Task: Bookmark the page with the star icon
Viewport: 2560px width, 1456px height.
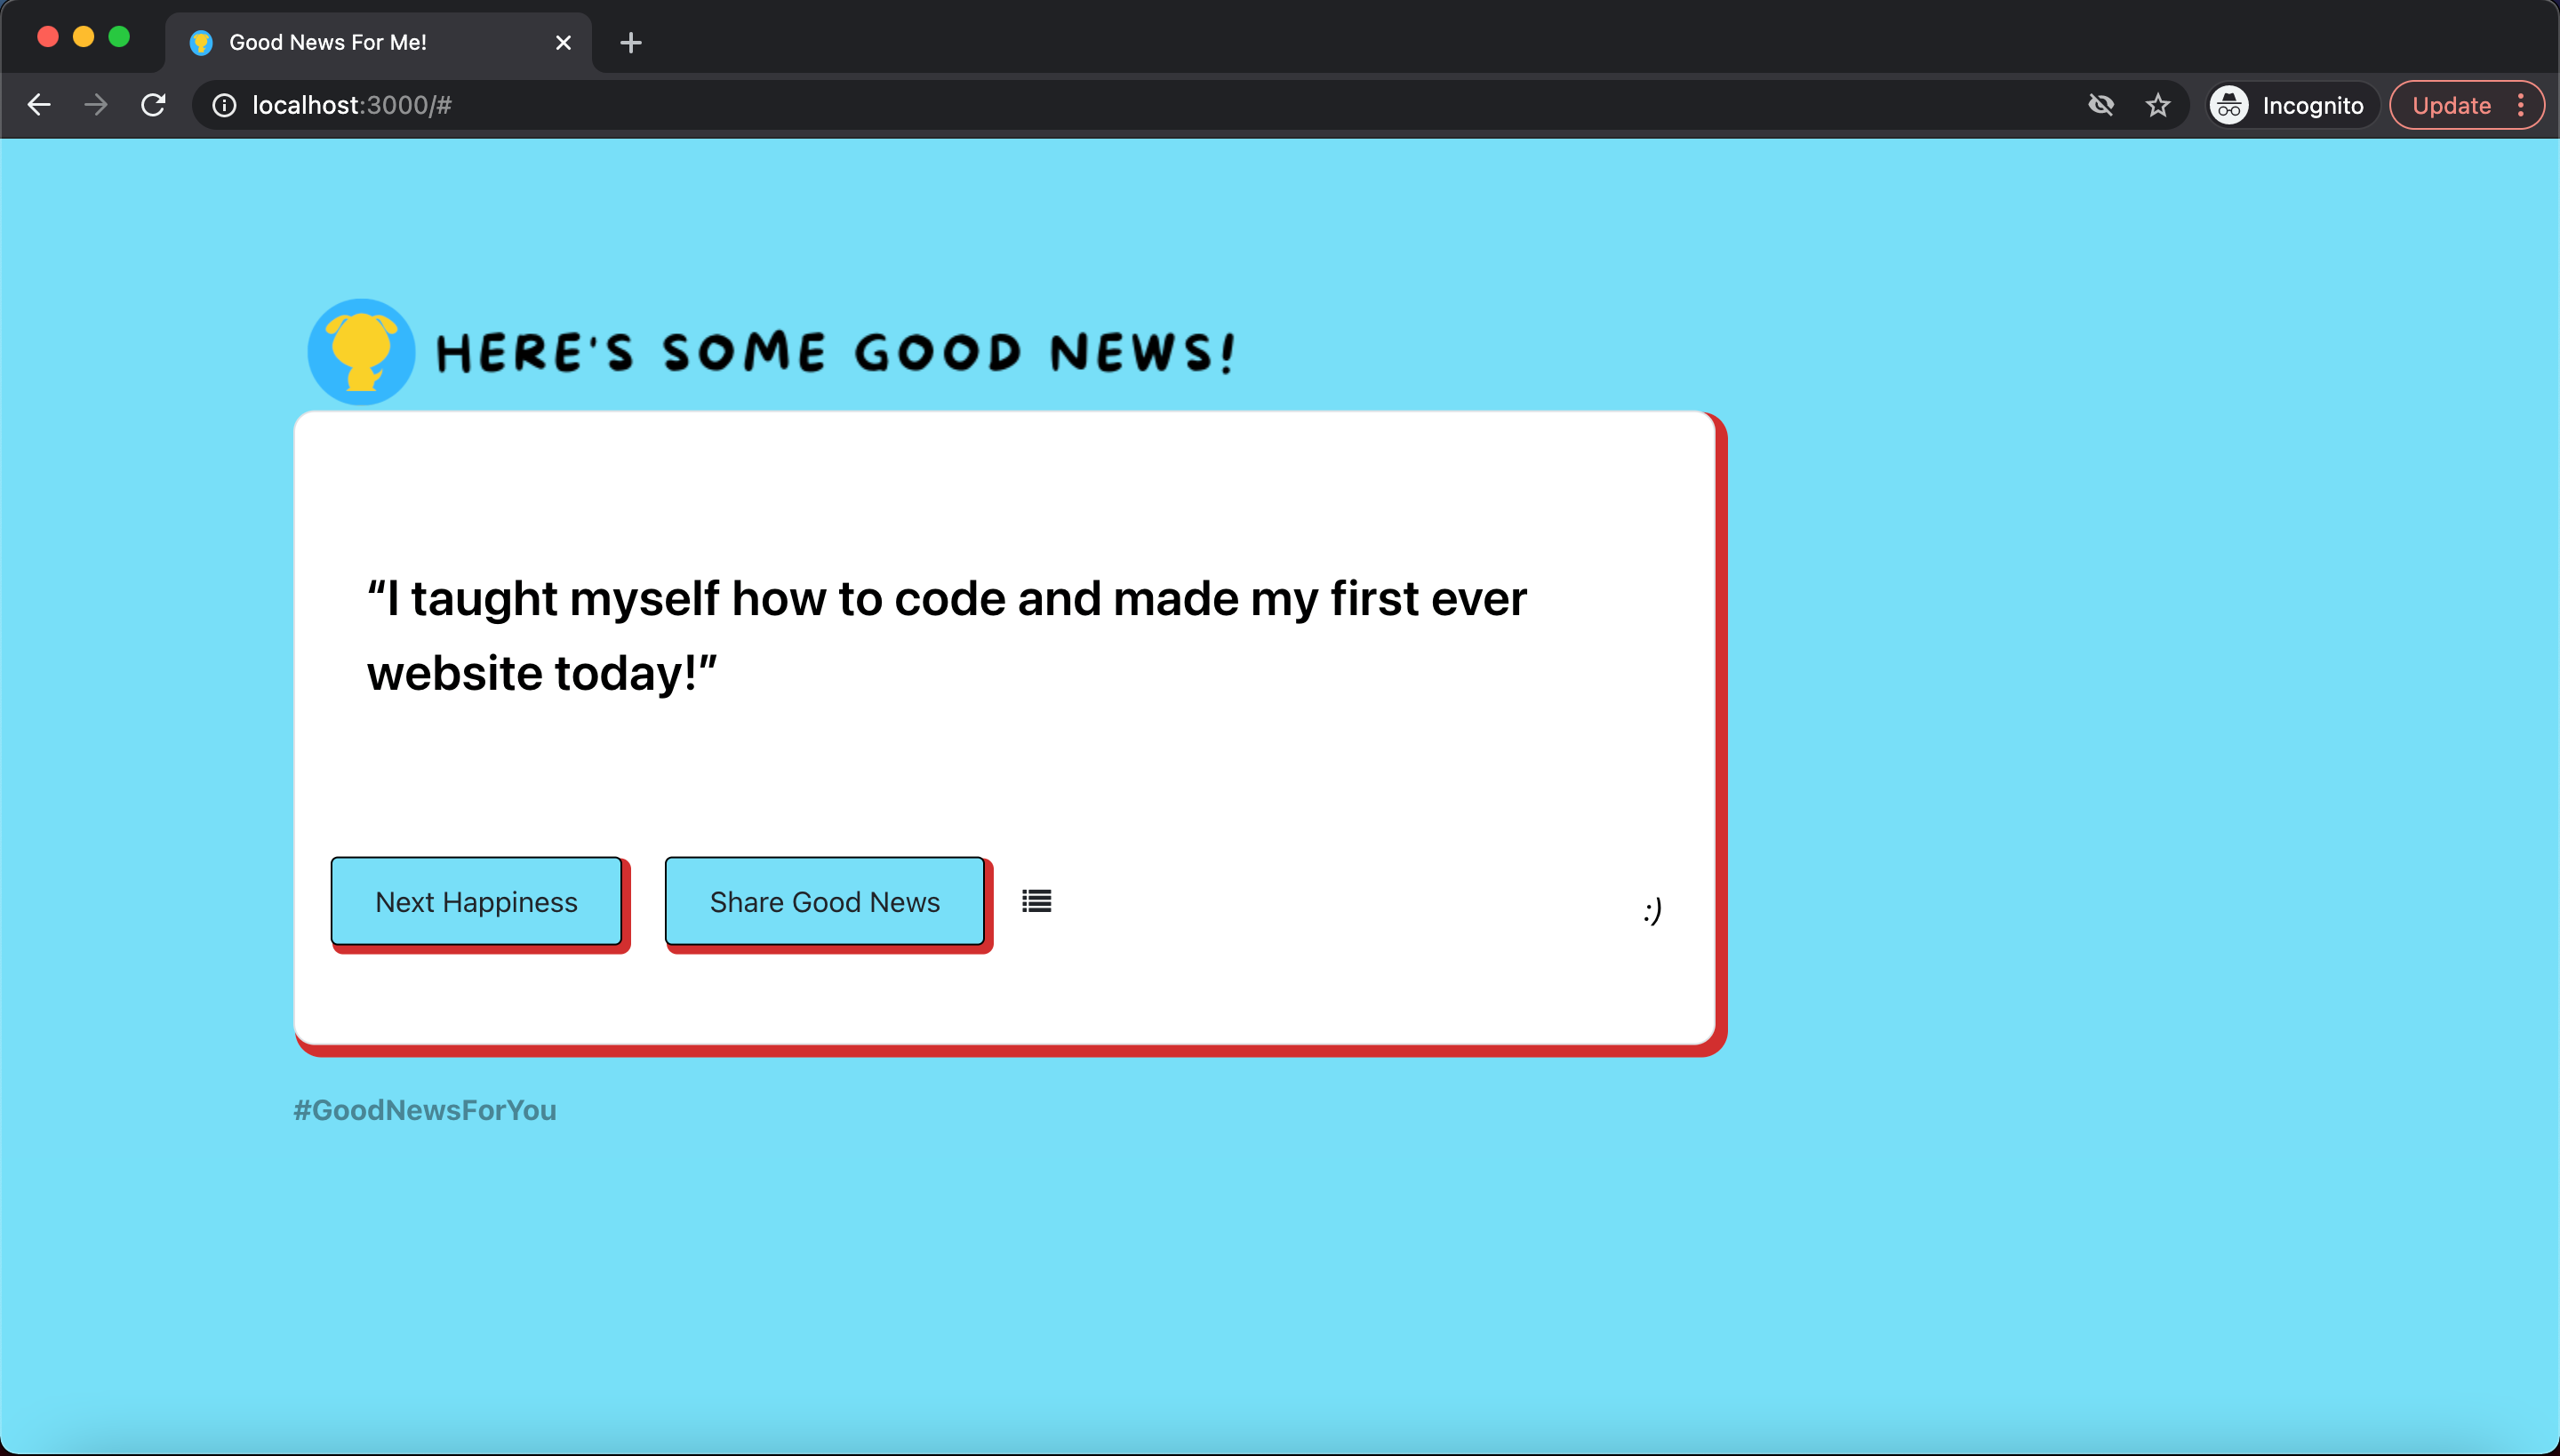Action: point(2158,104)
